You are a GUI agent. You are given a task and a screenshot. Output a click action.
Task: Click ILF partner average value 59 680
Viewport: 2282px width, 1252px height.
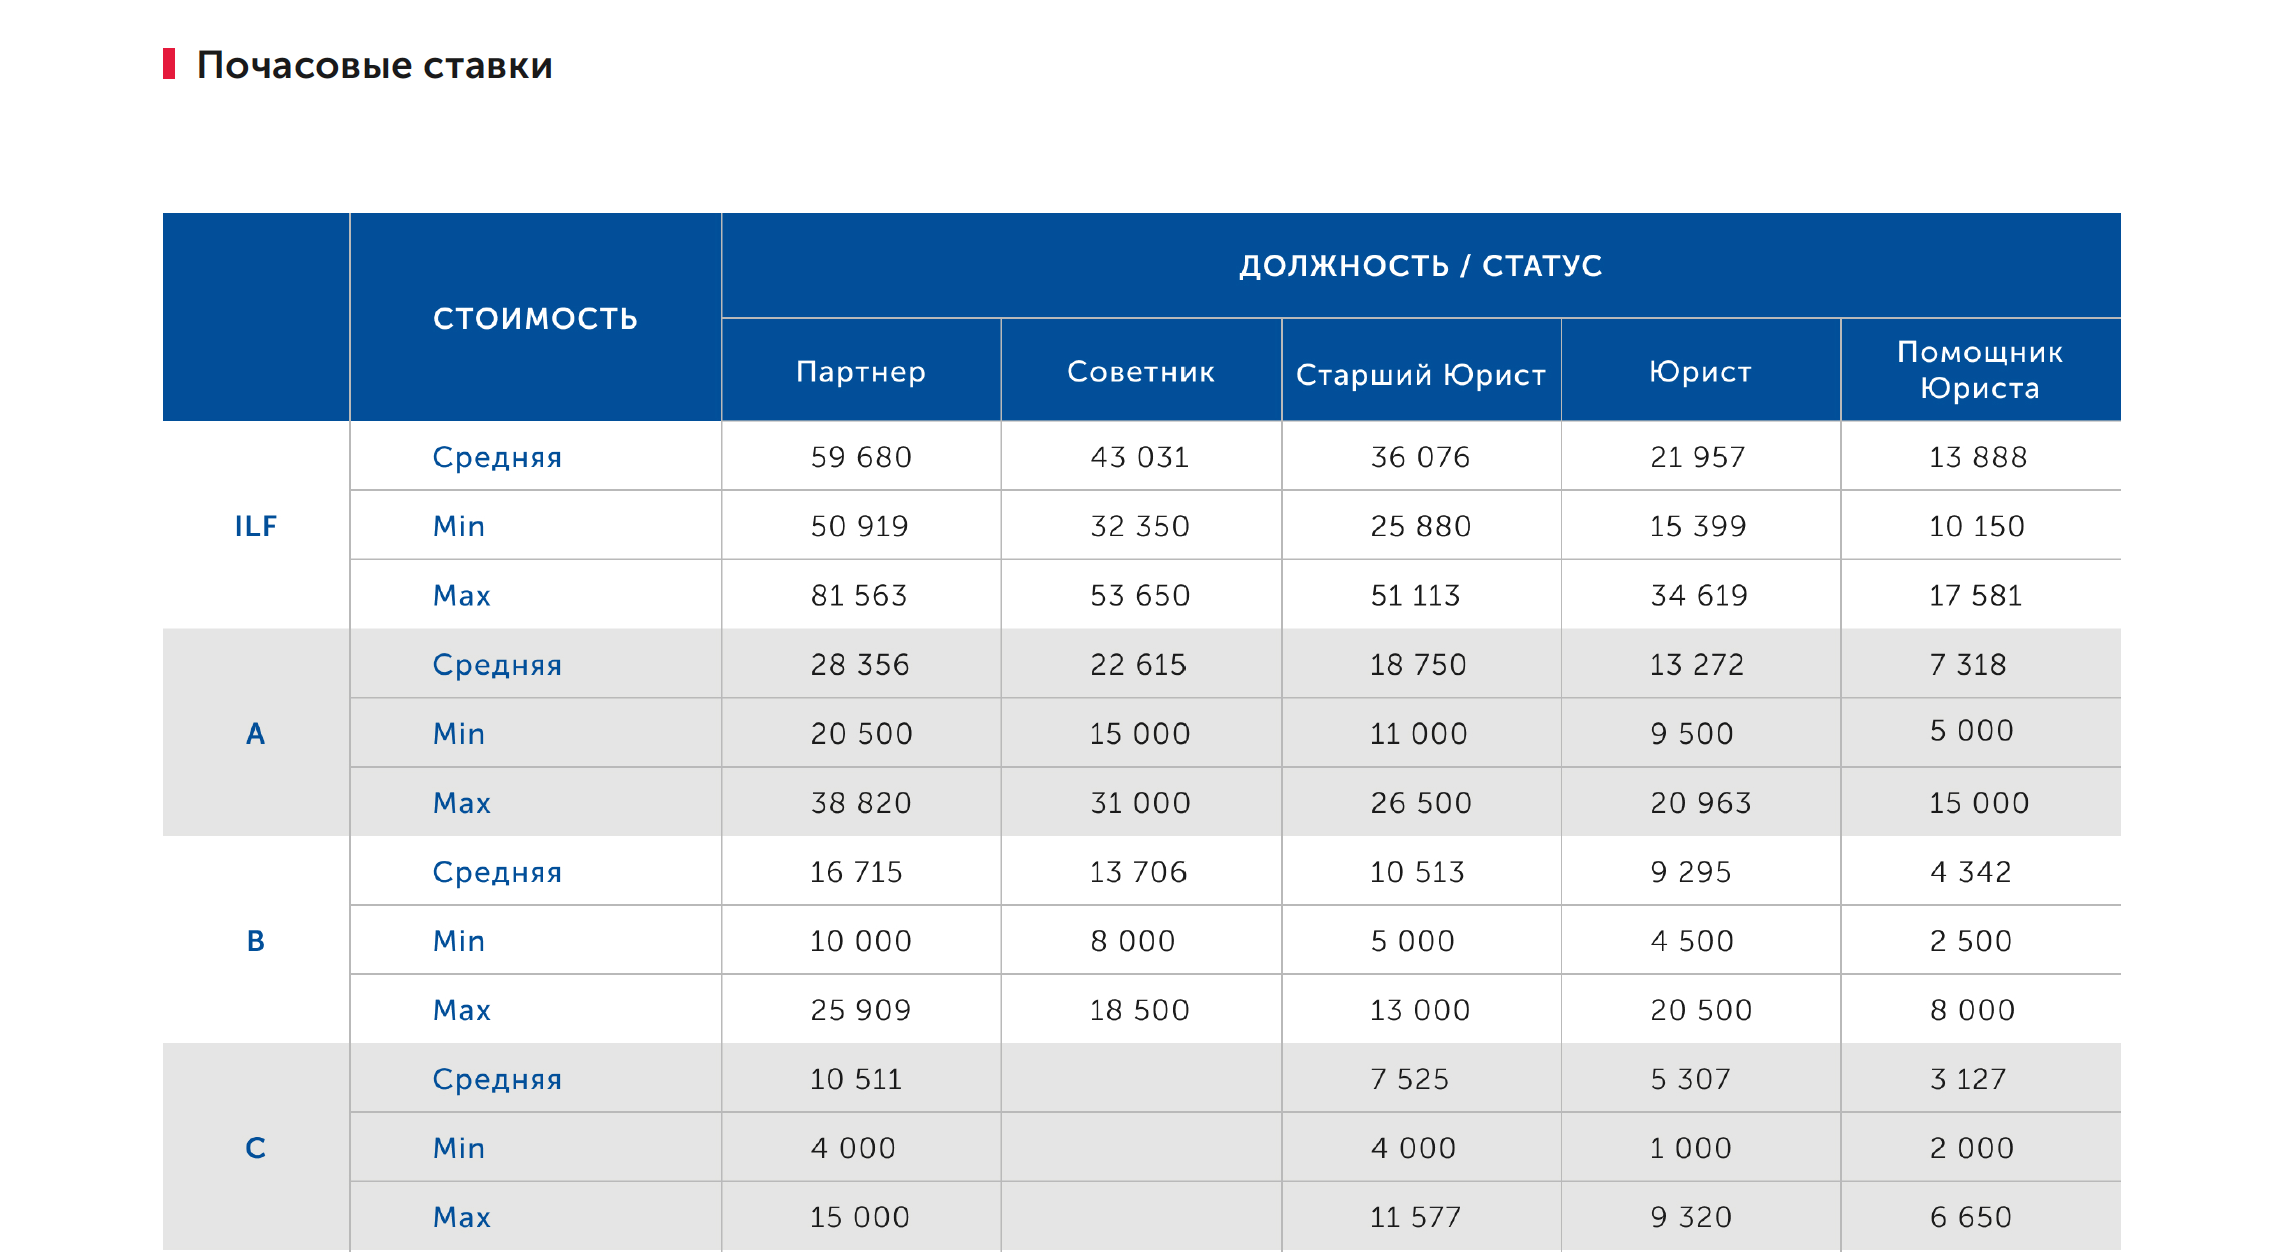[x=861, y=457]
